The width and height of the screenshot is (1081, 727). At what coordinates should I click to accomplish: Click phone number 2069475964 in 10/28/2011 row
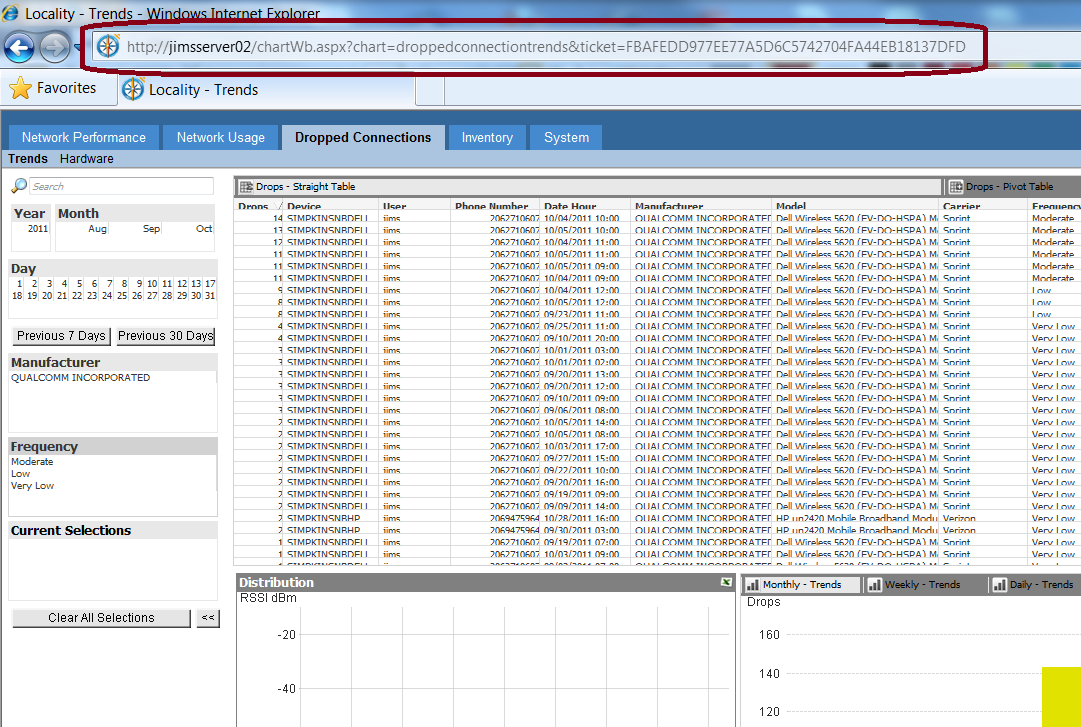(515, 518)
